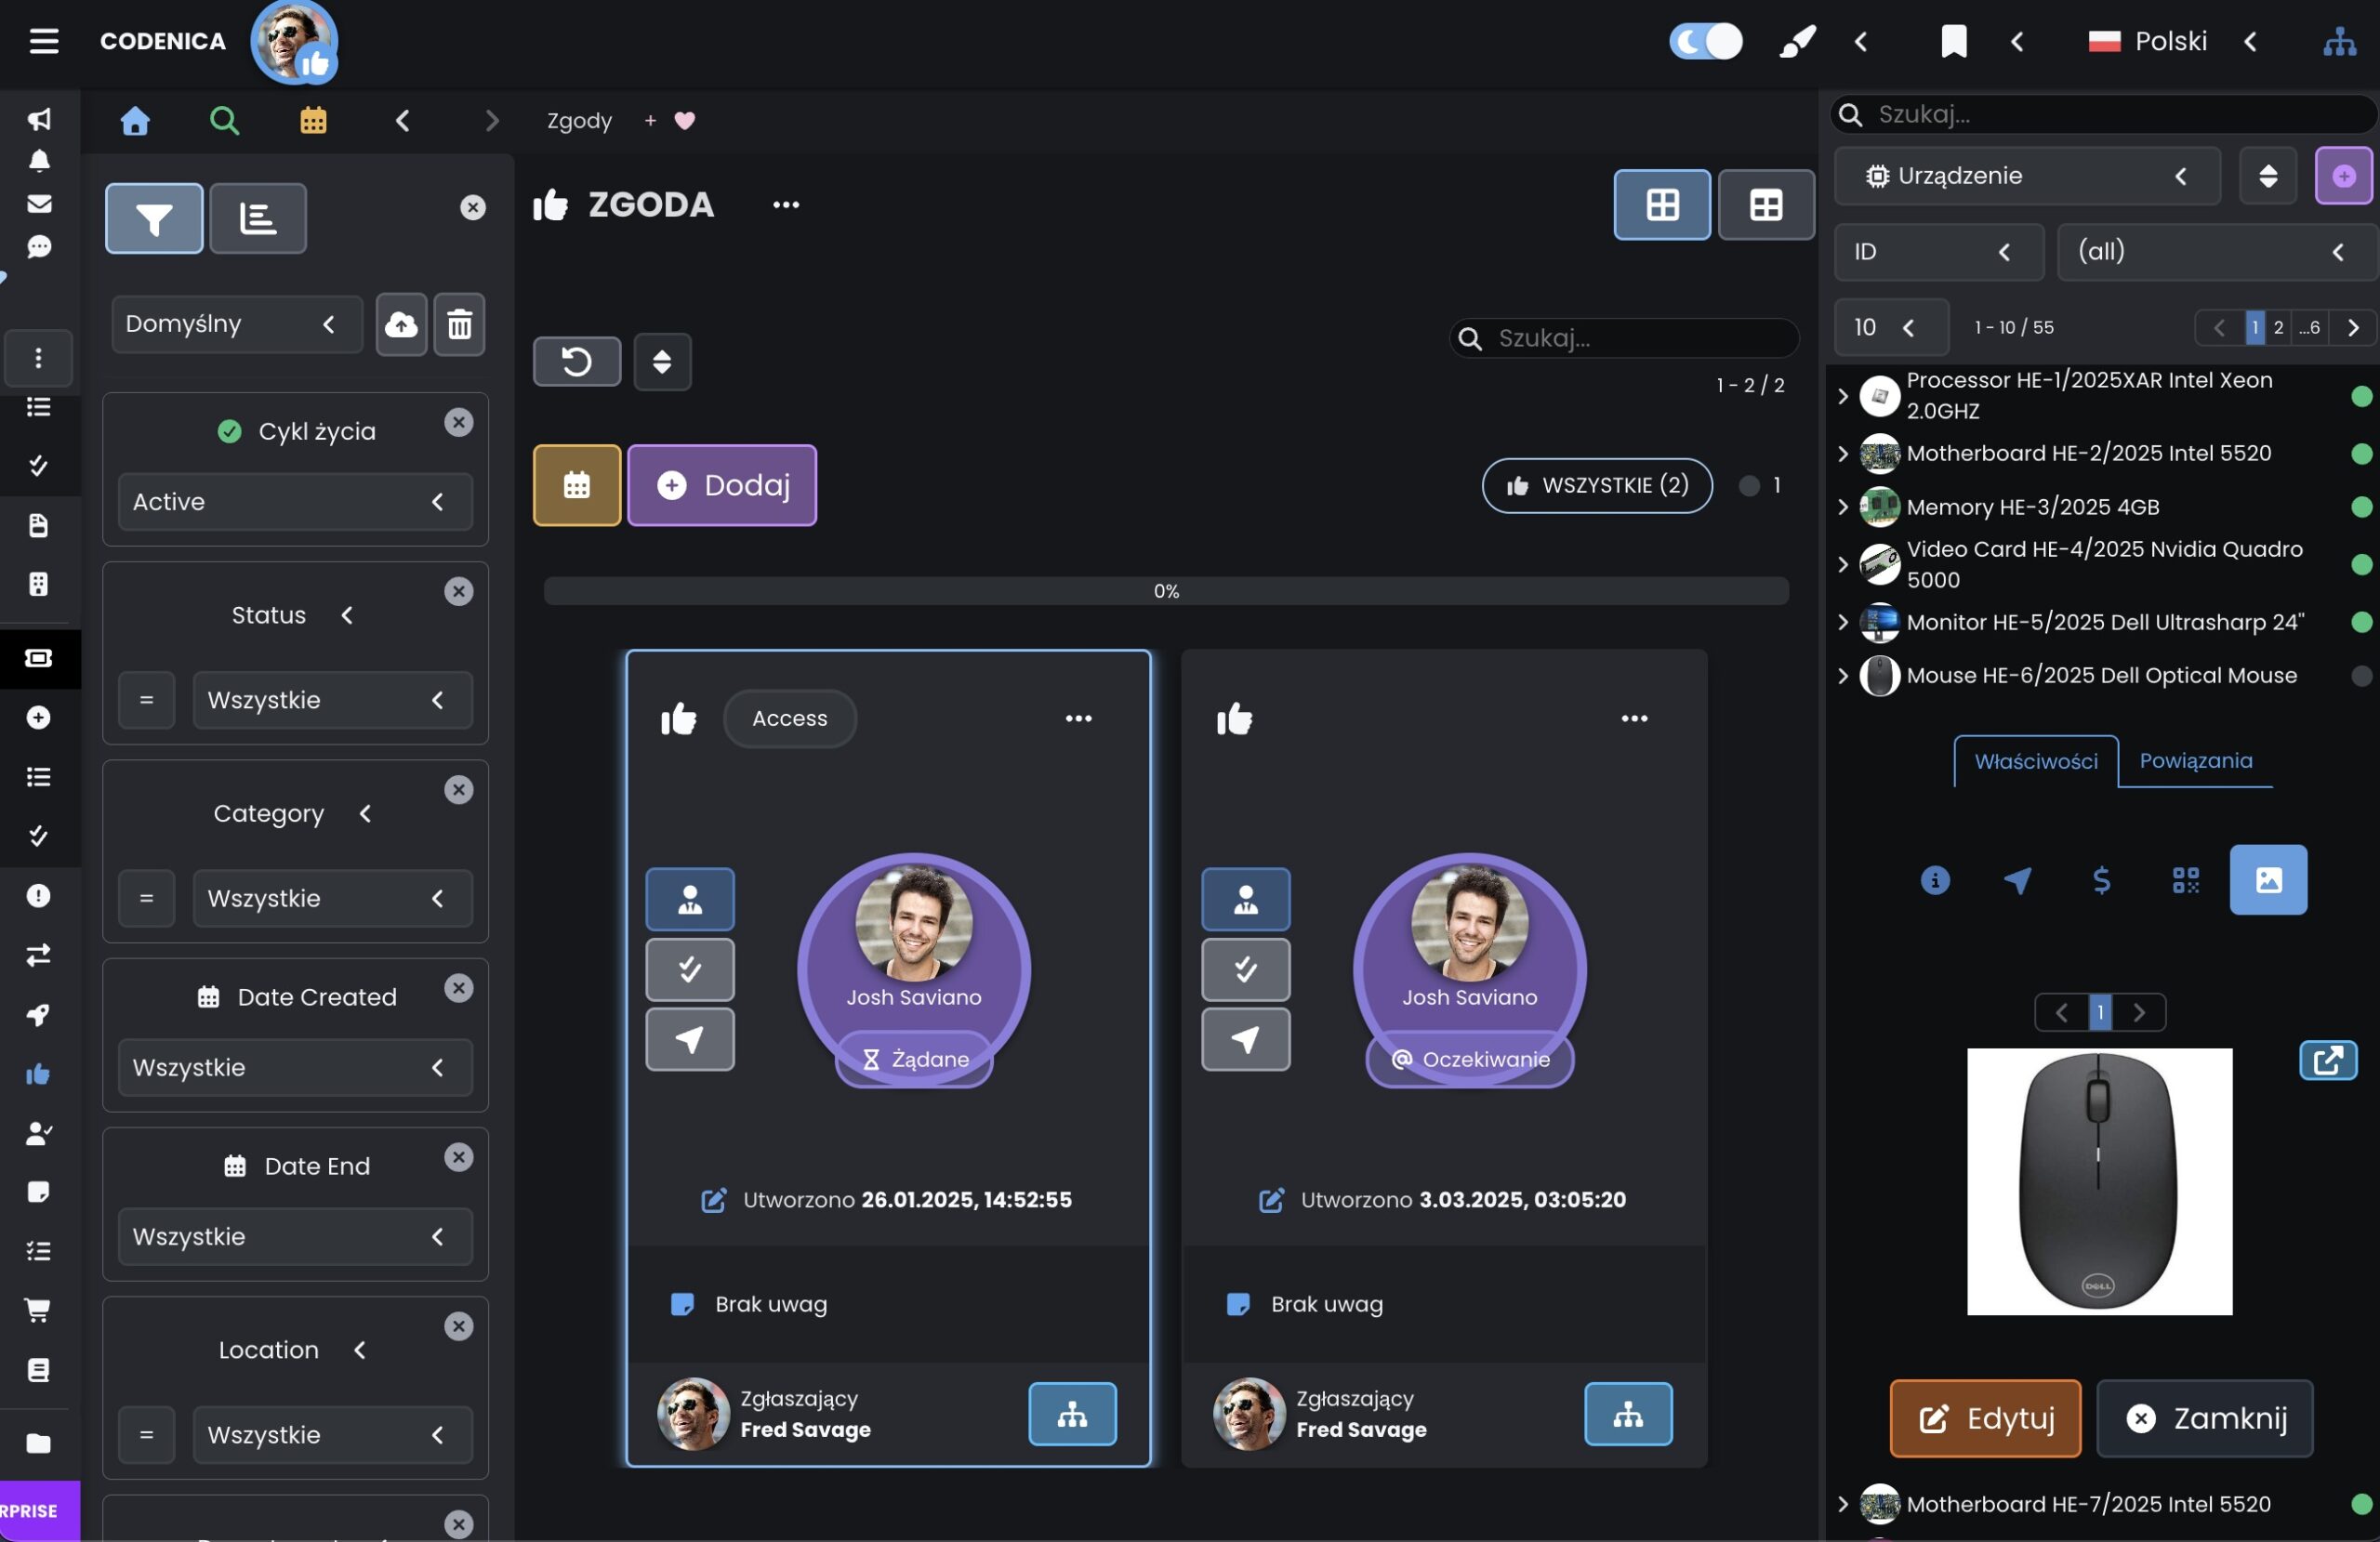2380x1542 pixels.
Task: Click the Dodaj button
Action: (722, 486)
